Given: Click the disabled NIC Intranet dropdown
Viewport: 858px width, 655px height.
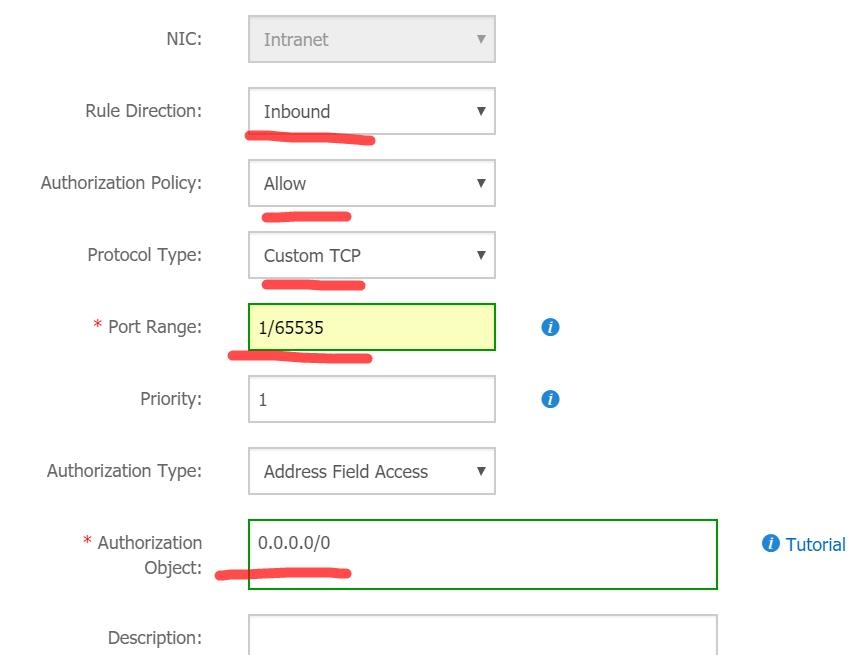Looking at the screenshot, I should coord(372,39).
